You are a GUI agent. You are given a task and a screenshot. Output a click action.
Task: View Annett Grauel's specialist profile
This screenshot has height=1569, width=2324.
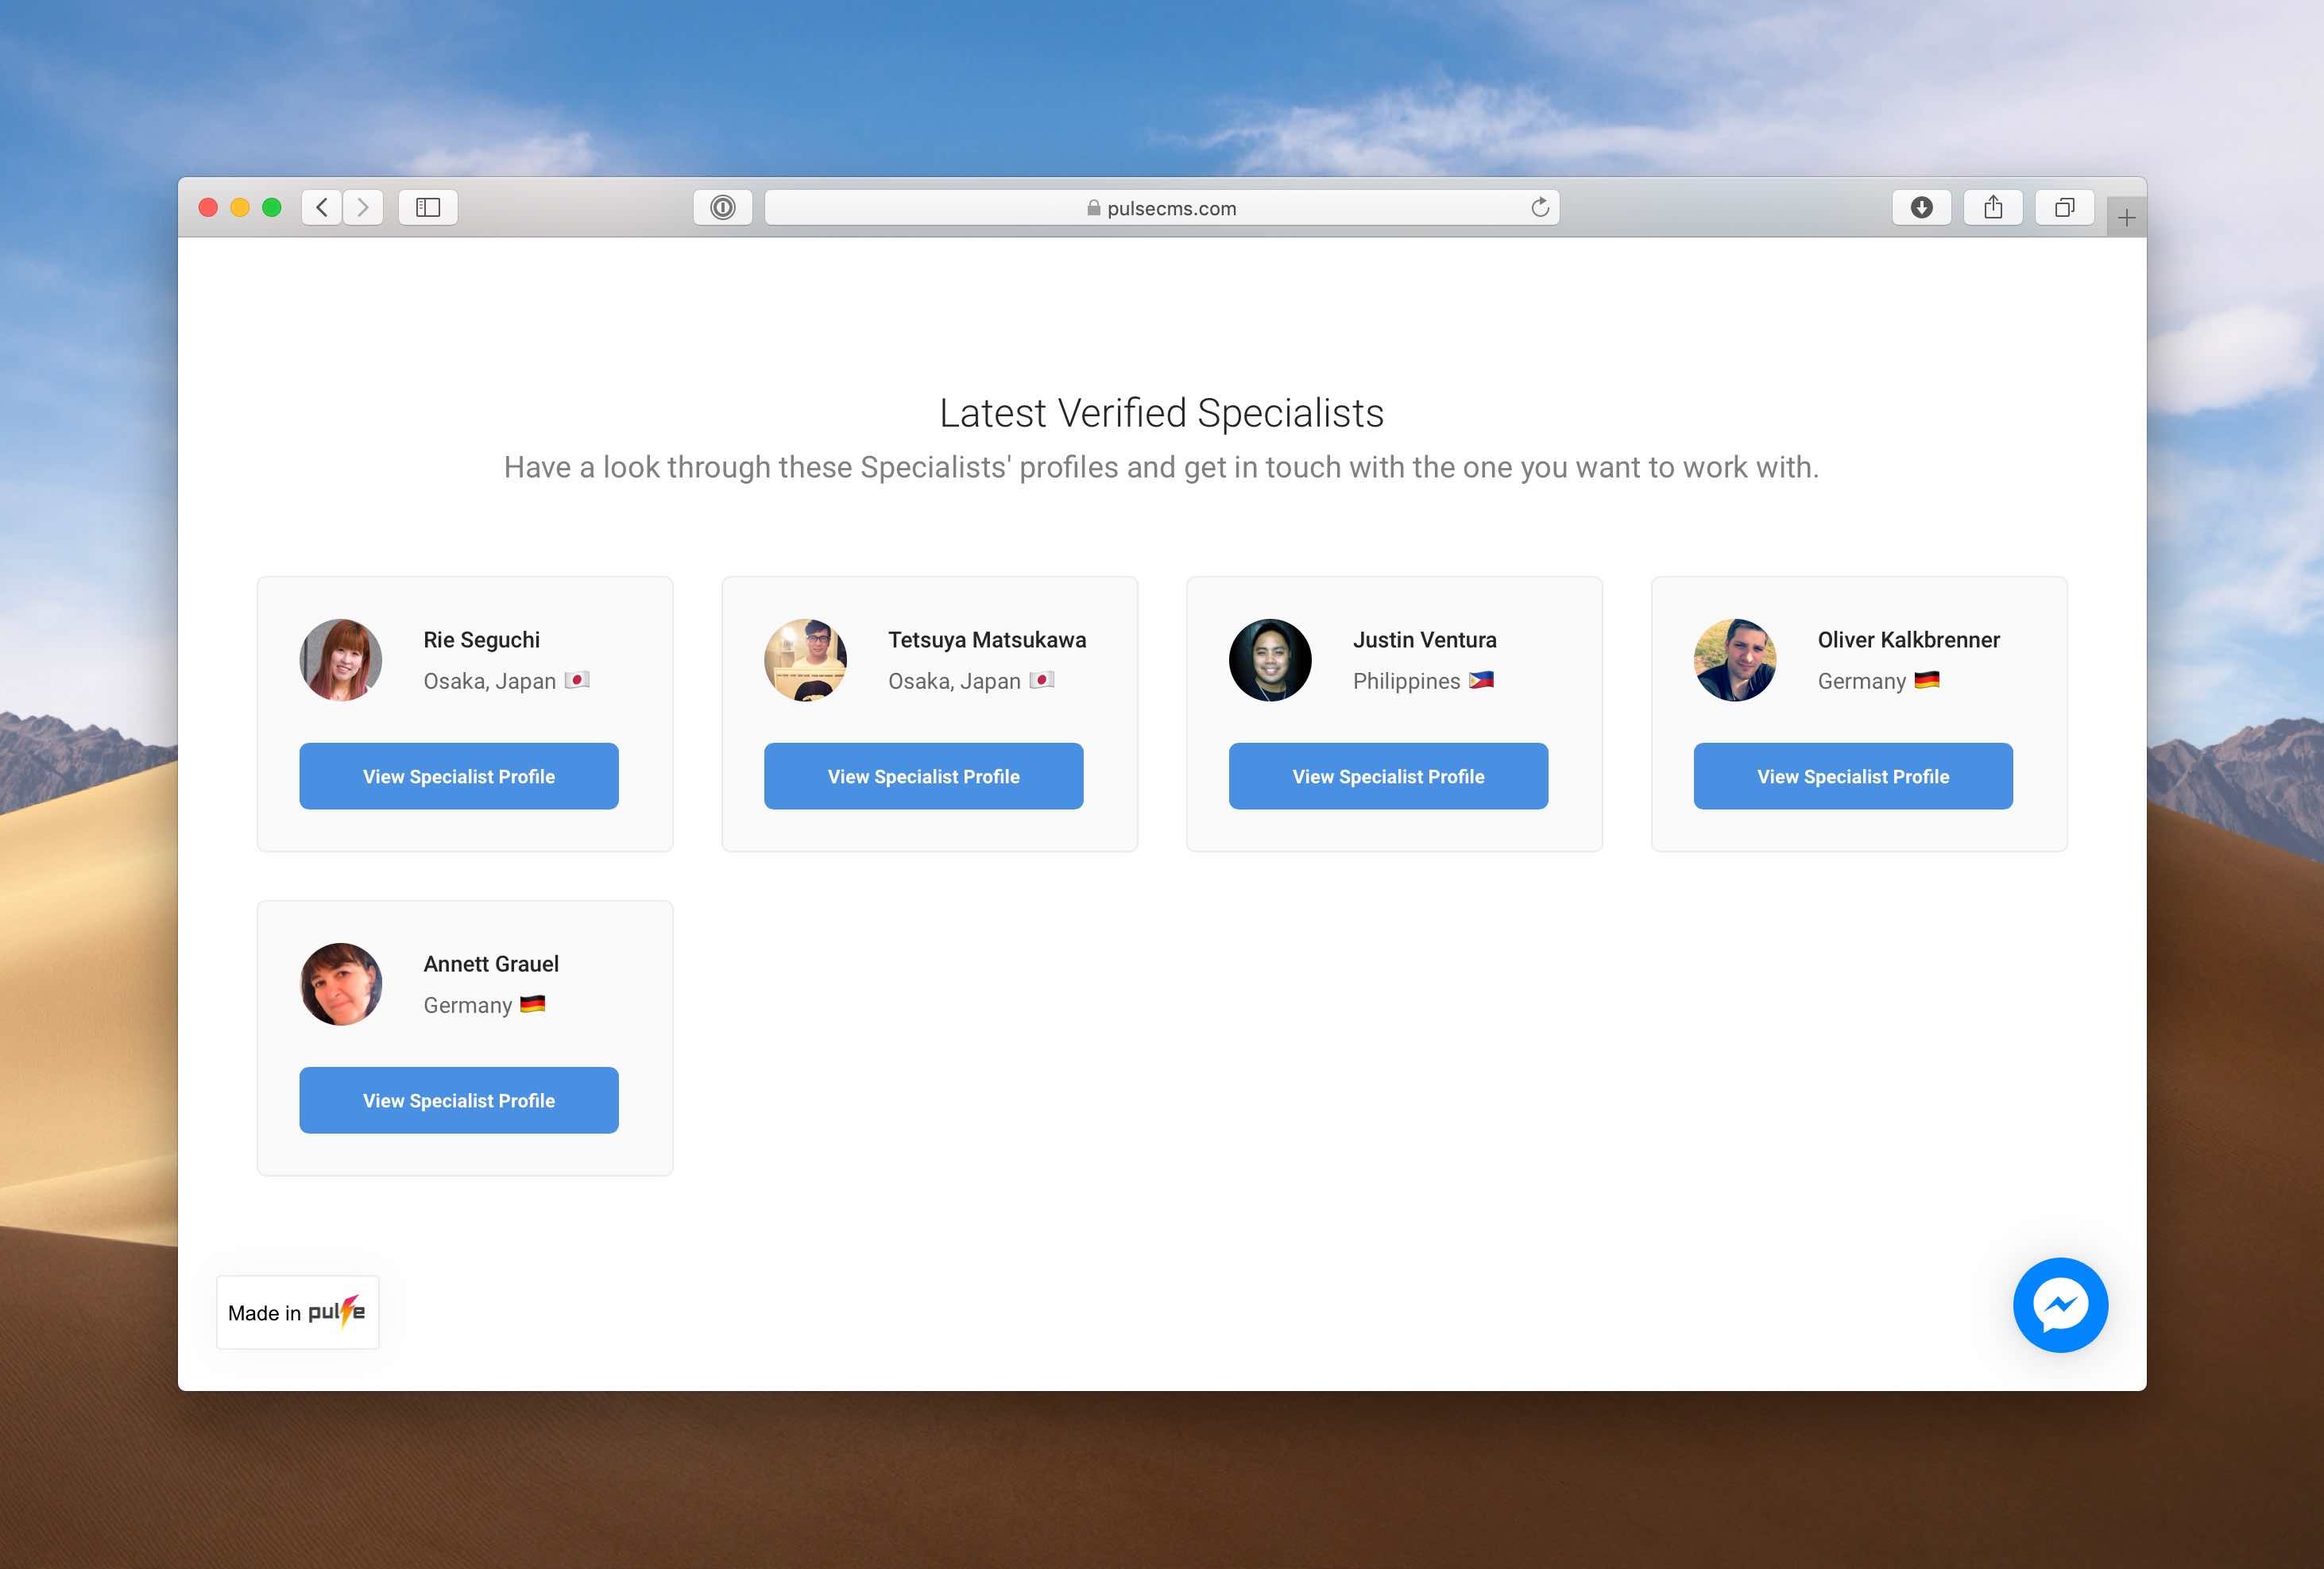tap(459, 1100)
